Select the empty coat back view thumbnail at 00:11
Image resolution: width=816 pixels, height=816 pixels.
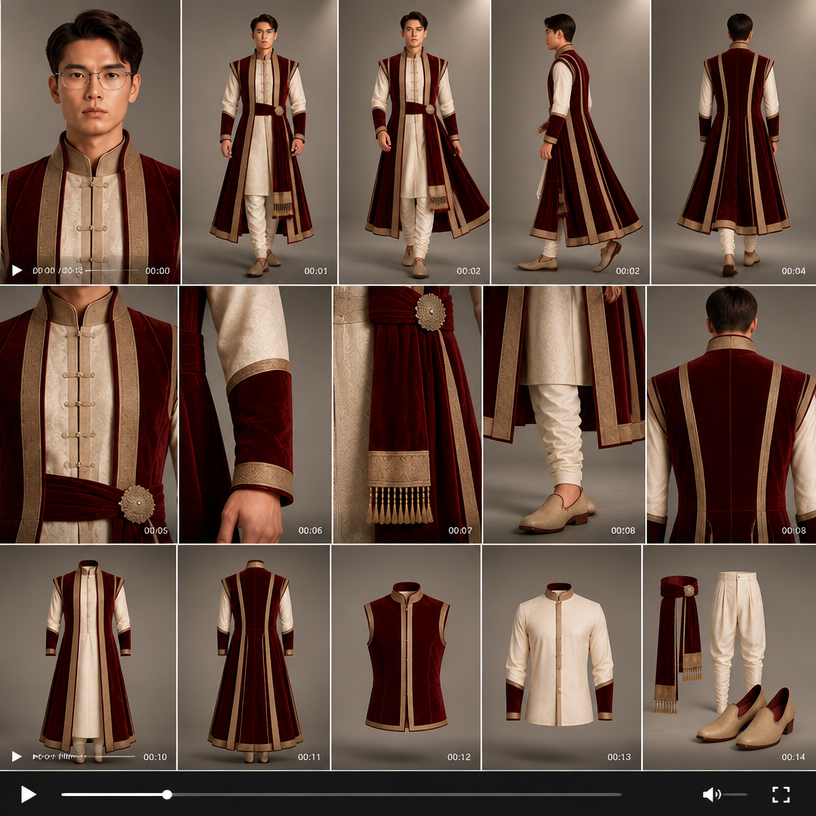point(254,657)
